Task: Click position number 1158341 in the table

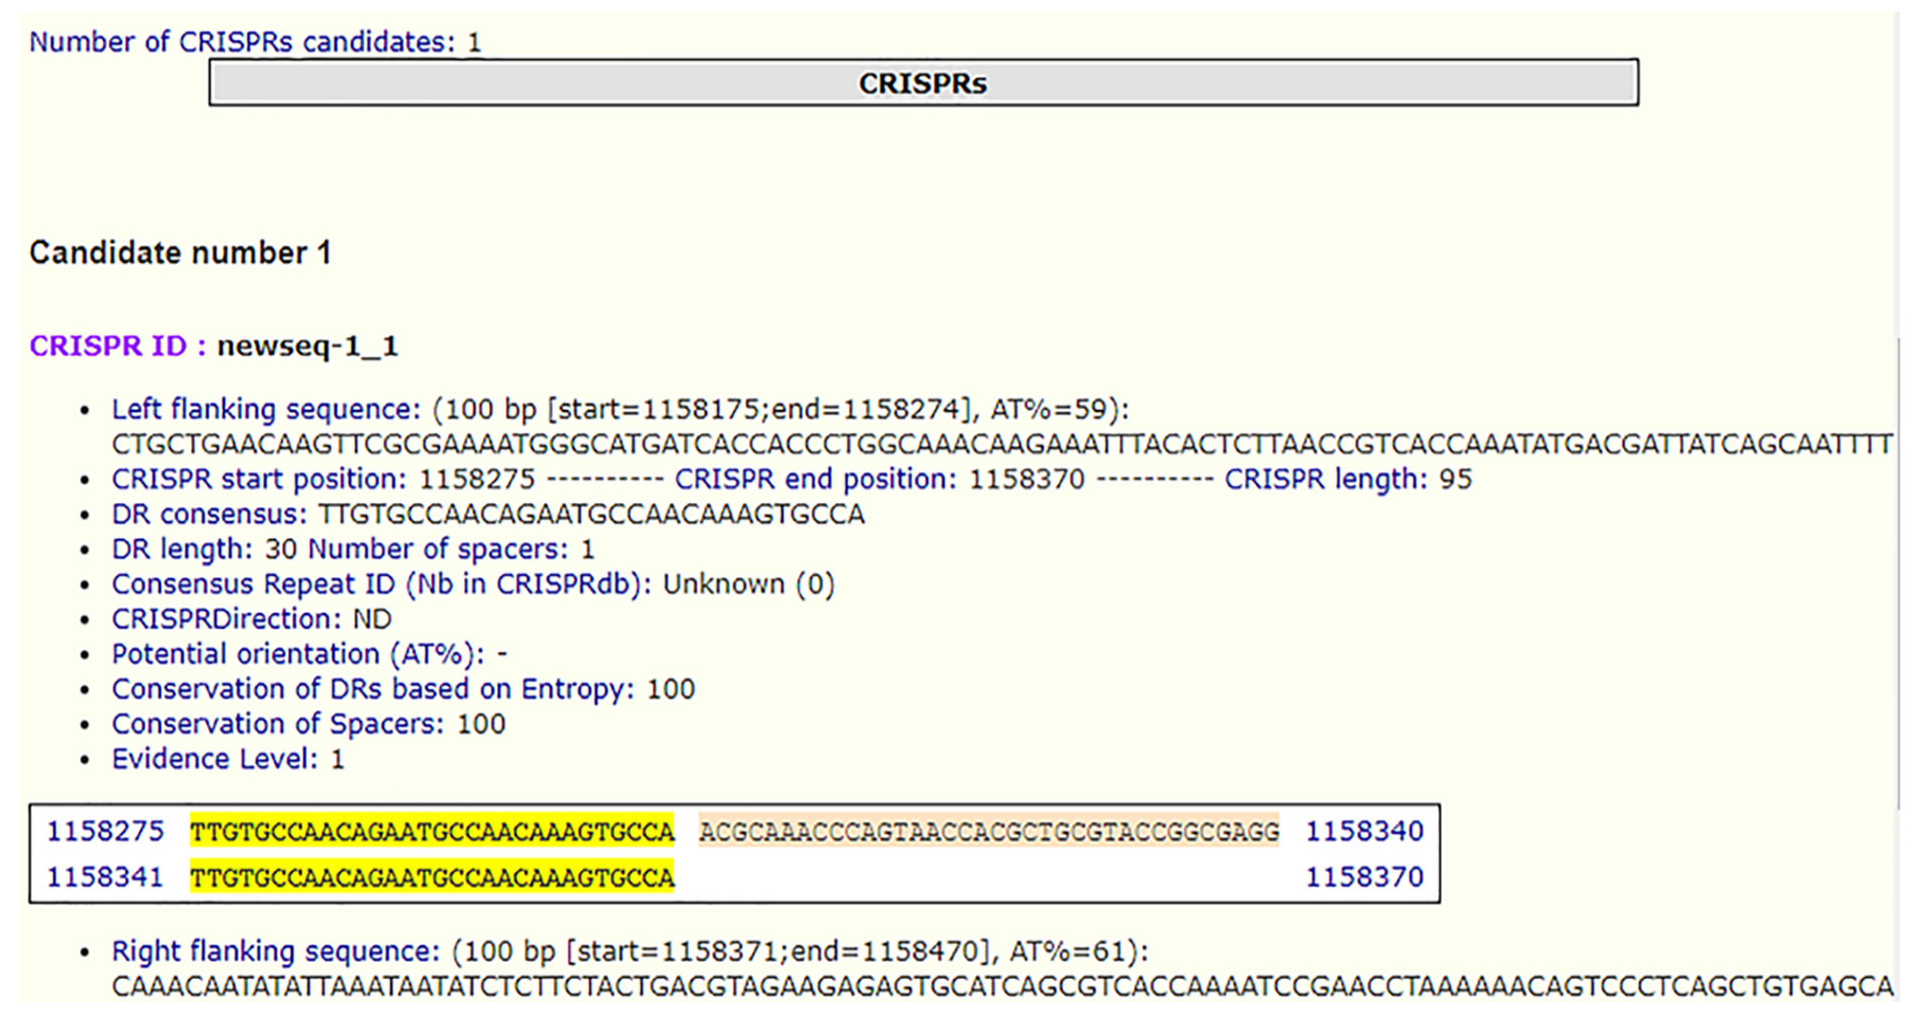Action: point(105,878)
